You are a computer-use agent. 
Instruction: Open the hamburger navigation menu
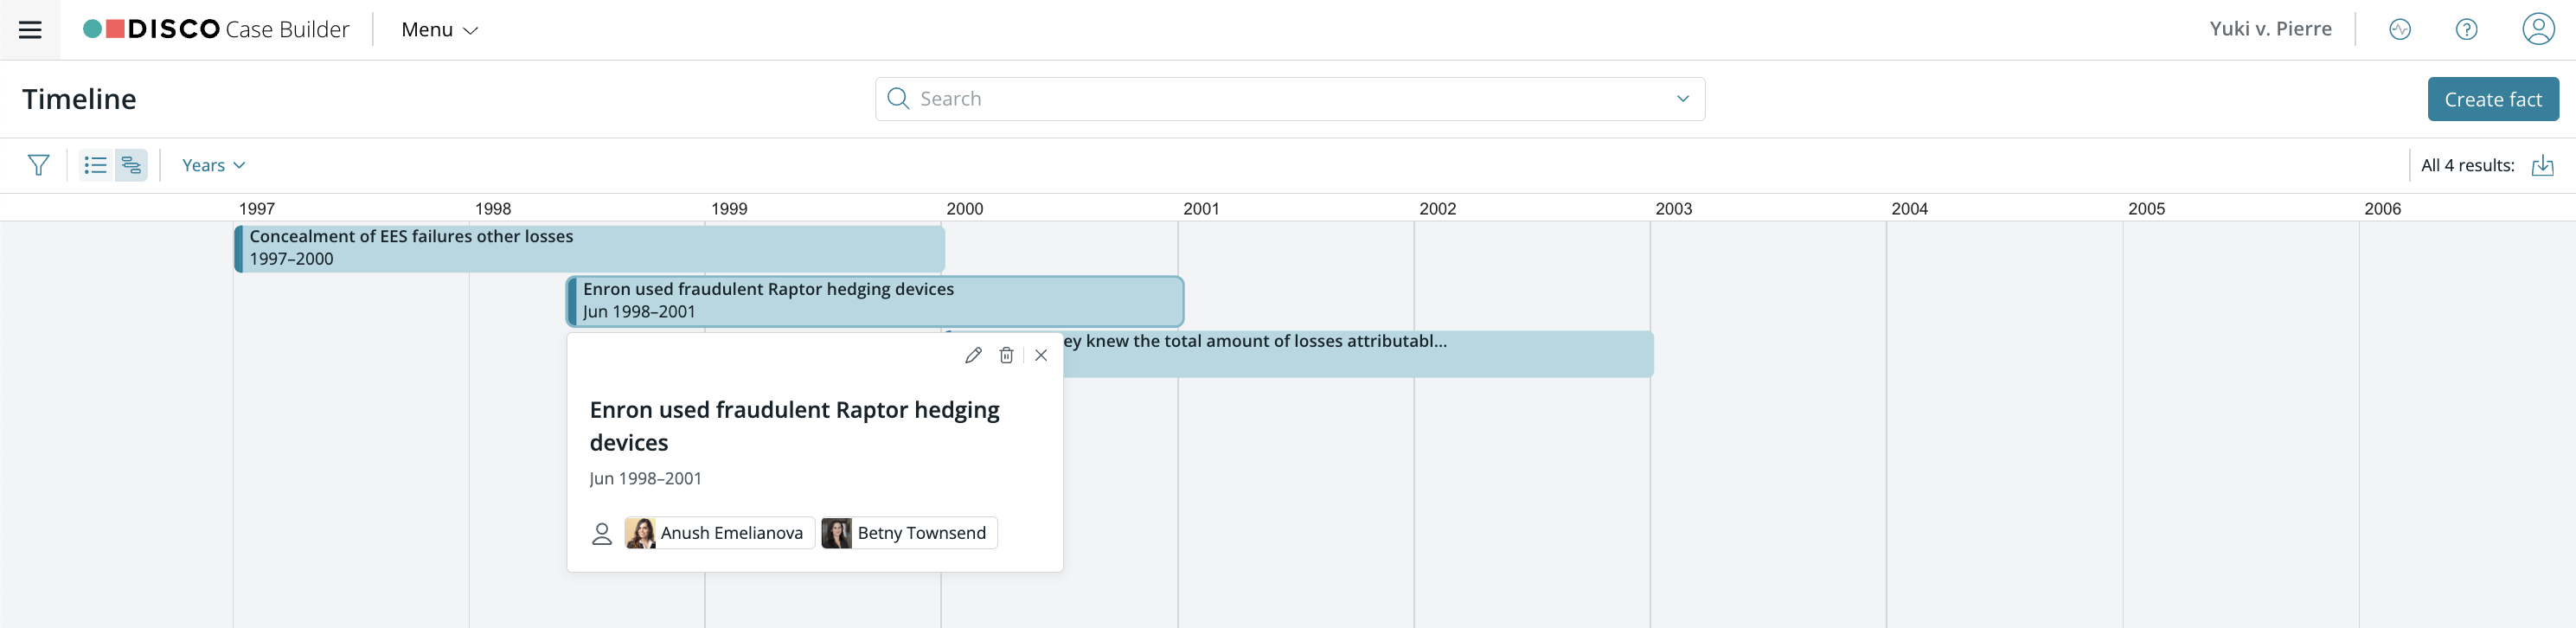(x=30, y=30)
